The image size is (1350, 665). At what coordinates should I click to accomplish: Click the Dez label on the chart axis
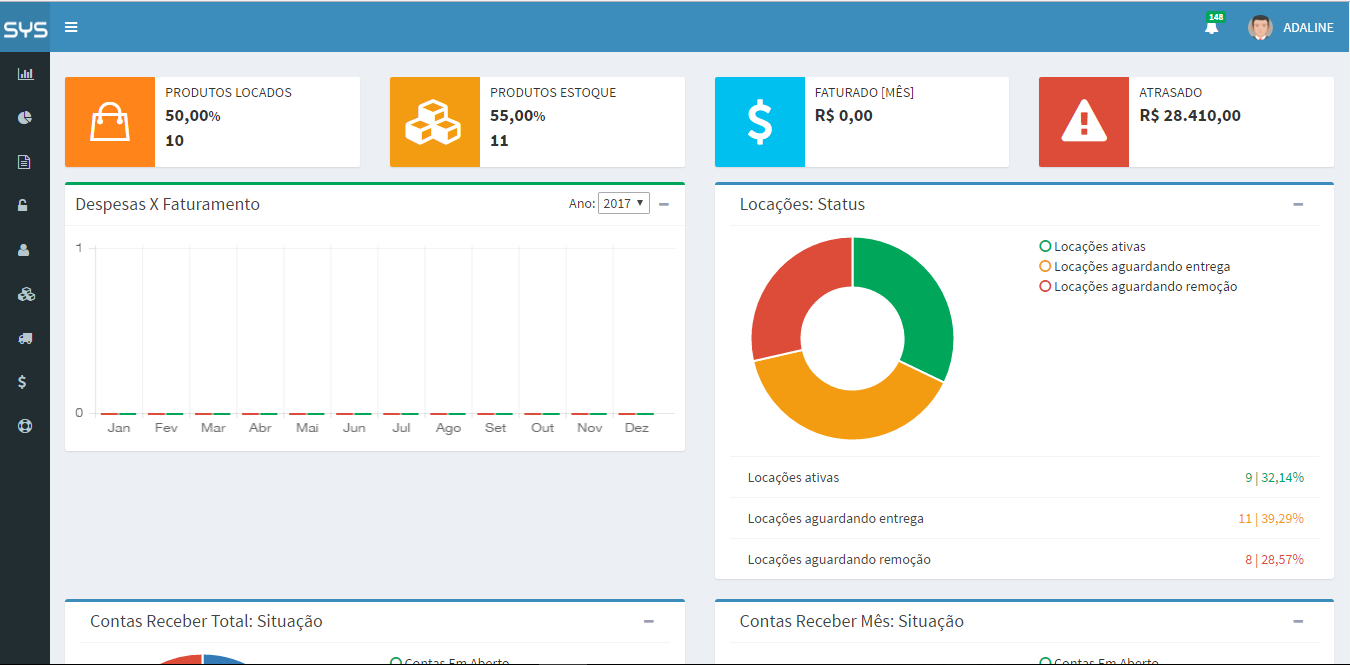(x=637, y=428)
